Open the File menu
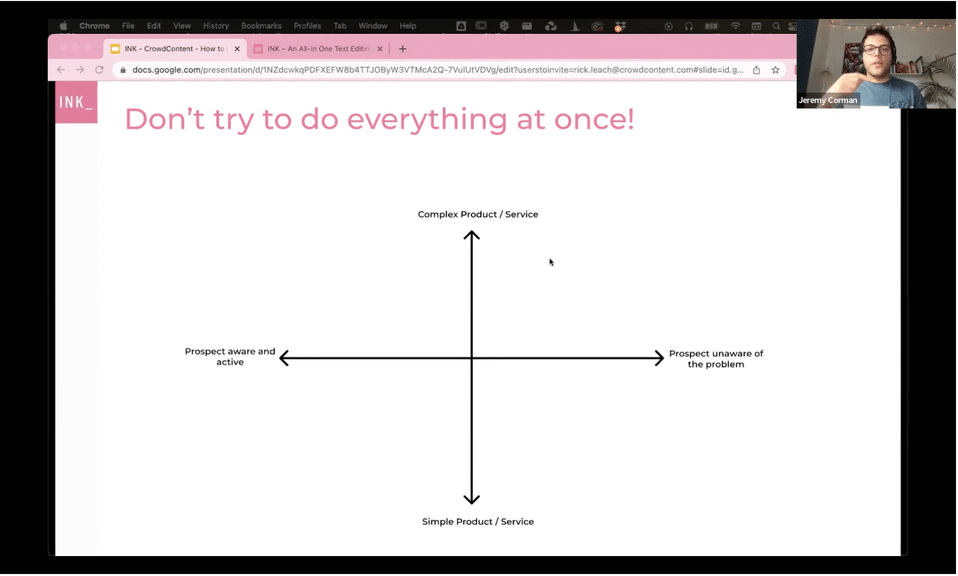 pyautogui.click(x=128, y=26)
